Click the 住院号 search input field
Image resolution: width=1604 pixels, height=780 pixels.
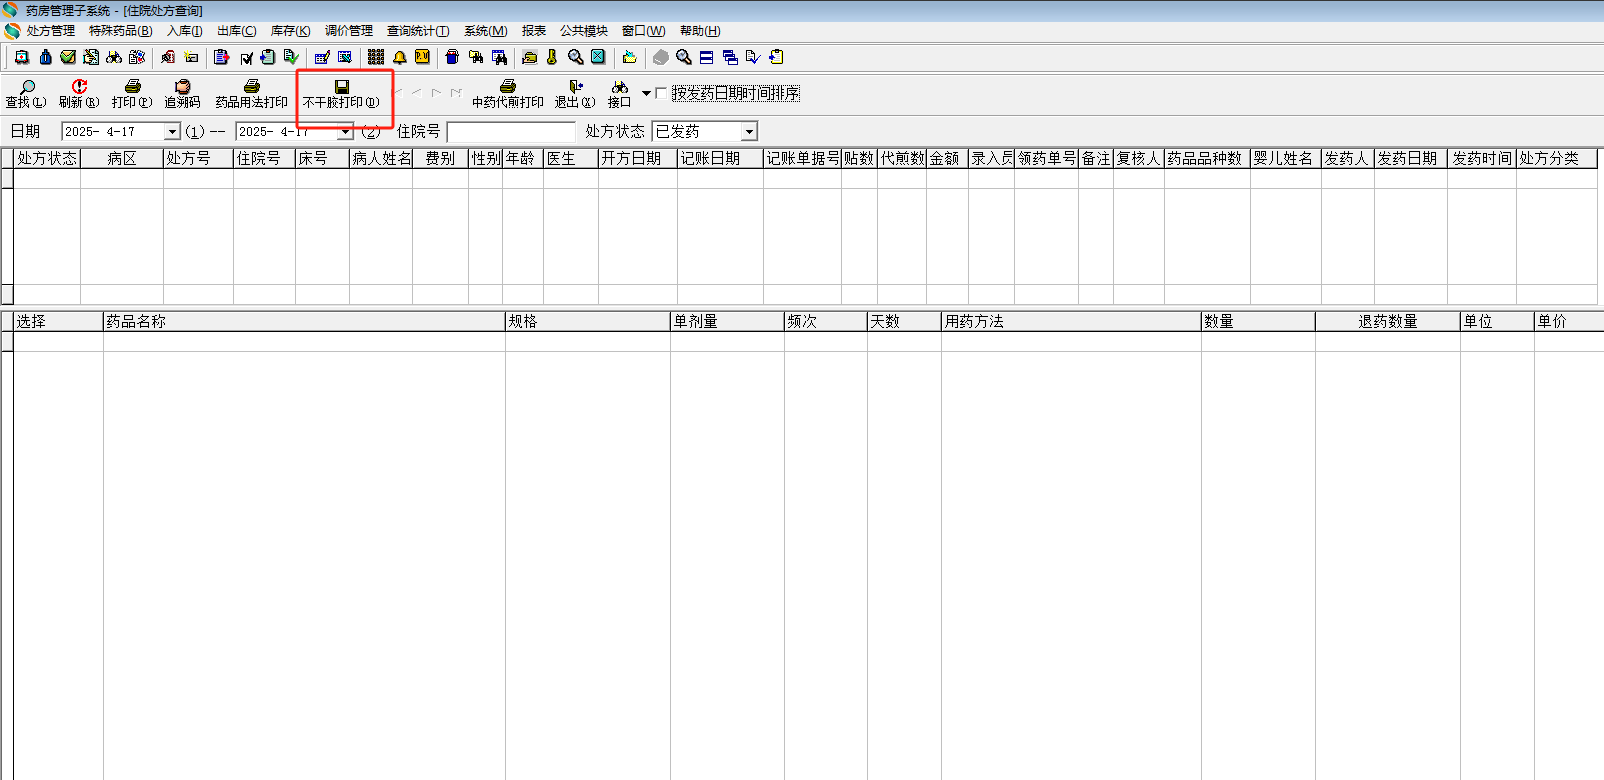coord(512,131)
